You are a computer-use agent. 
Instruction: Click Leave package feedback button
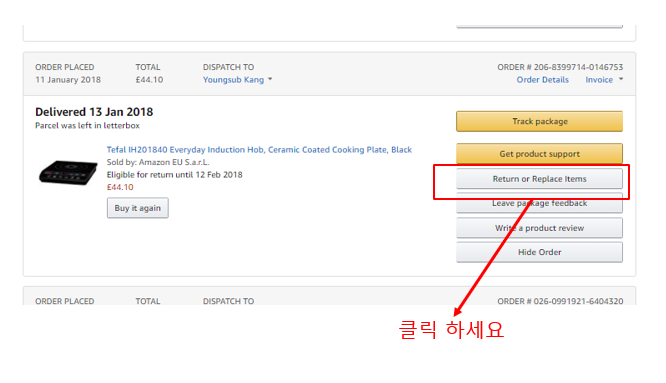(x=539, y=203)
